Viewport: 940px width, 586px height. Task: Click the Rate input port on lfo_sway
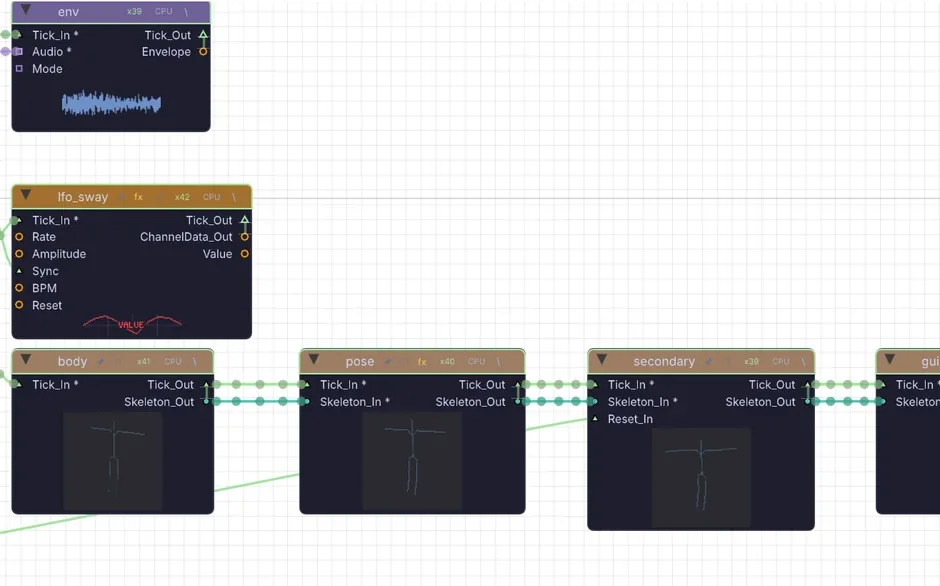(19, 237)
